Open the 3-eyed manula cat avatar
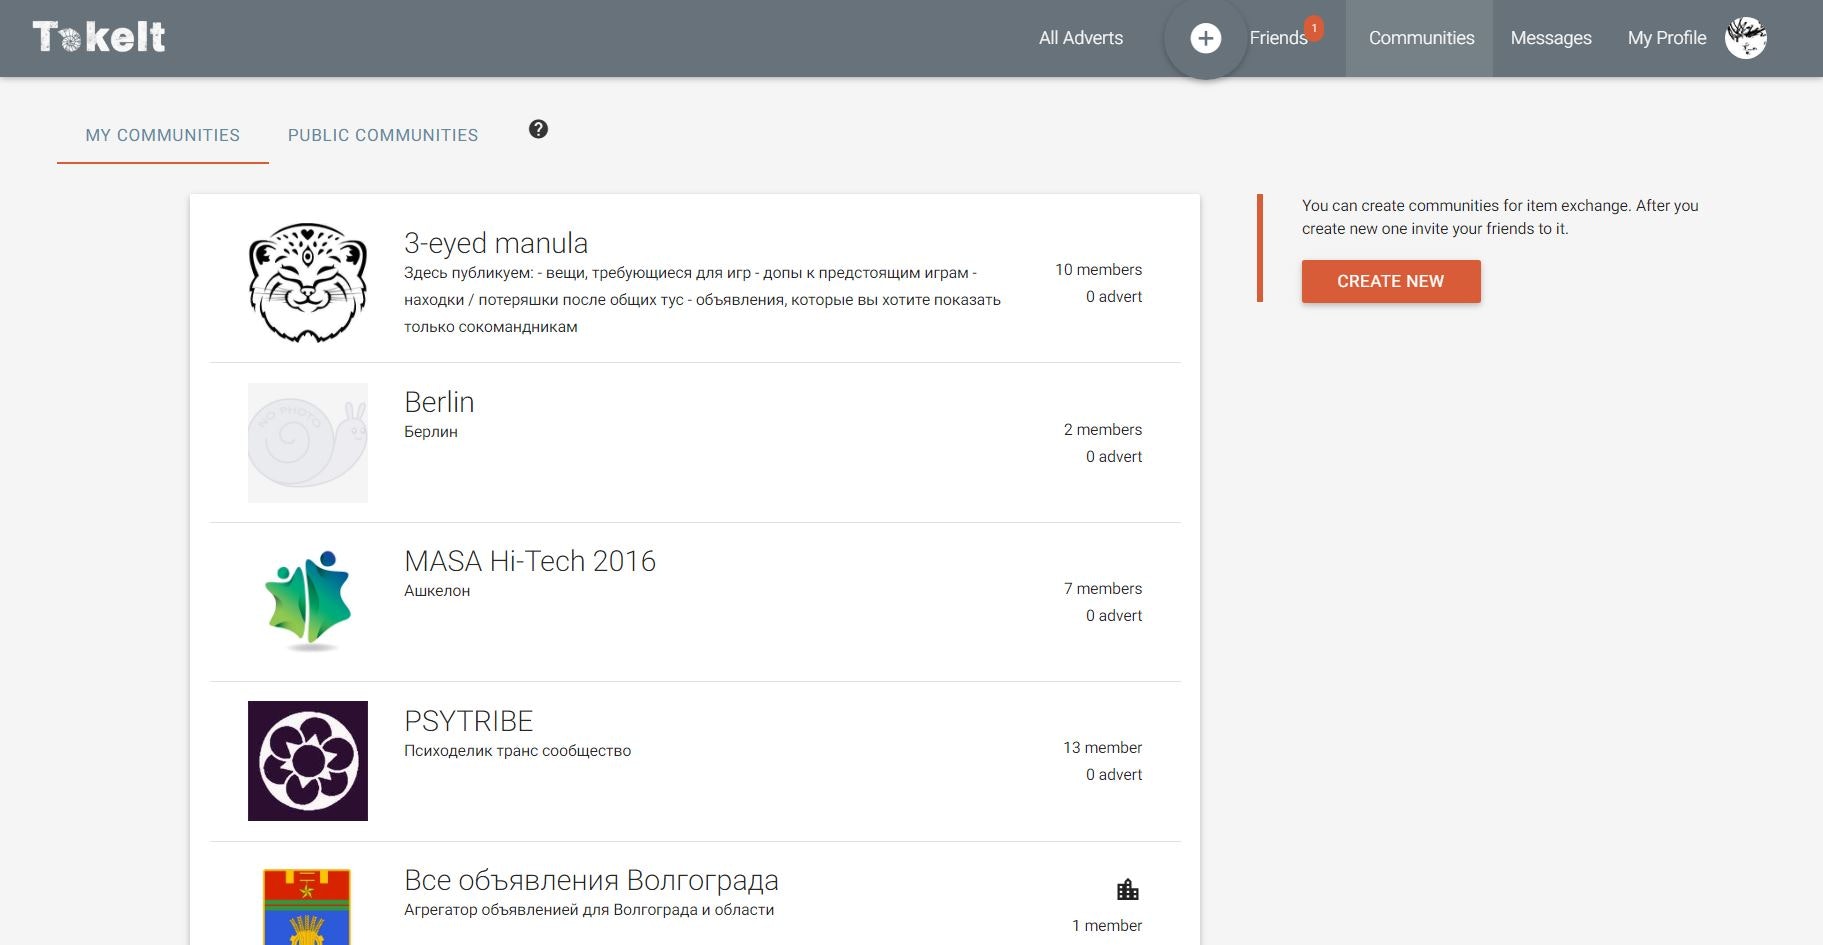 [308, 283]
